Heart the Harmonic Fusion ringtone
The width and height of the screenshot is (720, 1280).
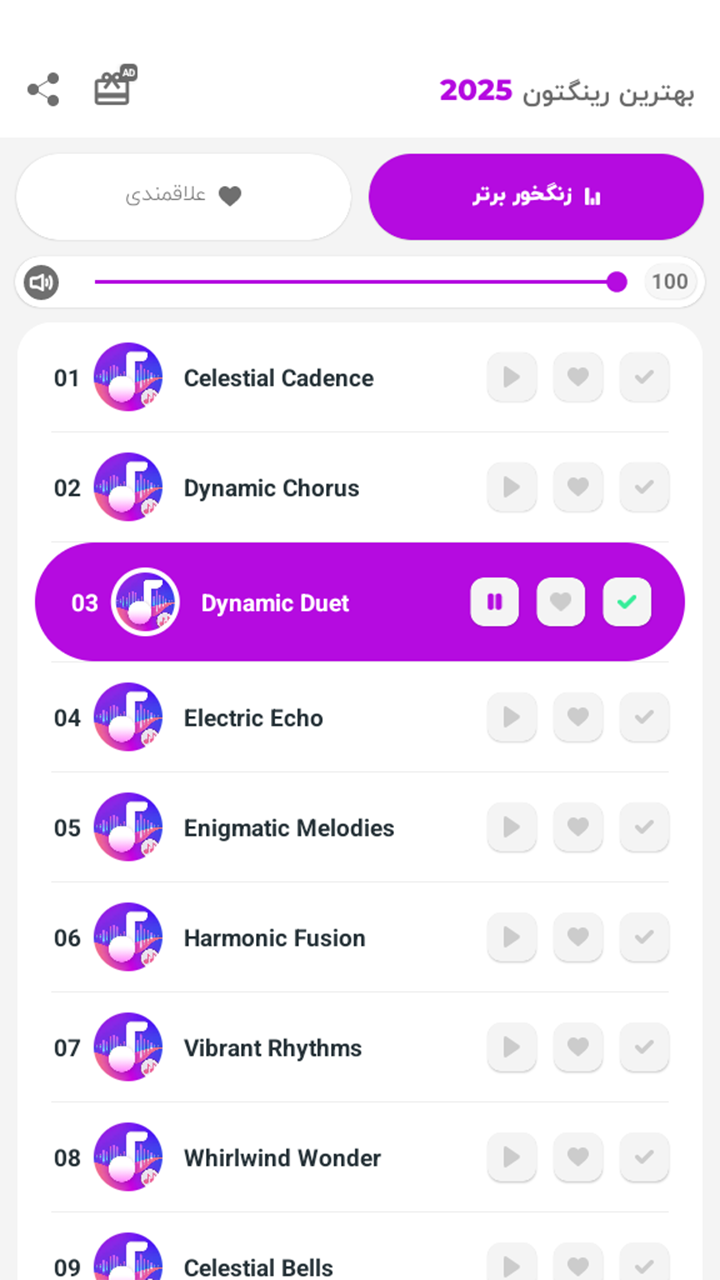(578, 938)
